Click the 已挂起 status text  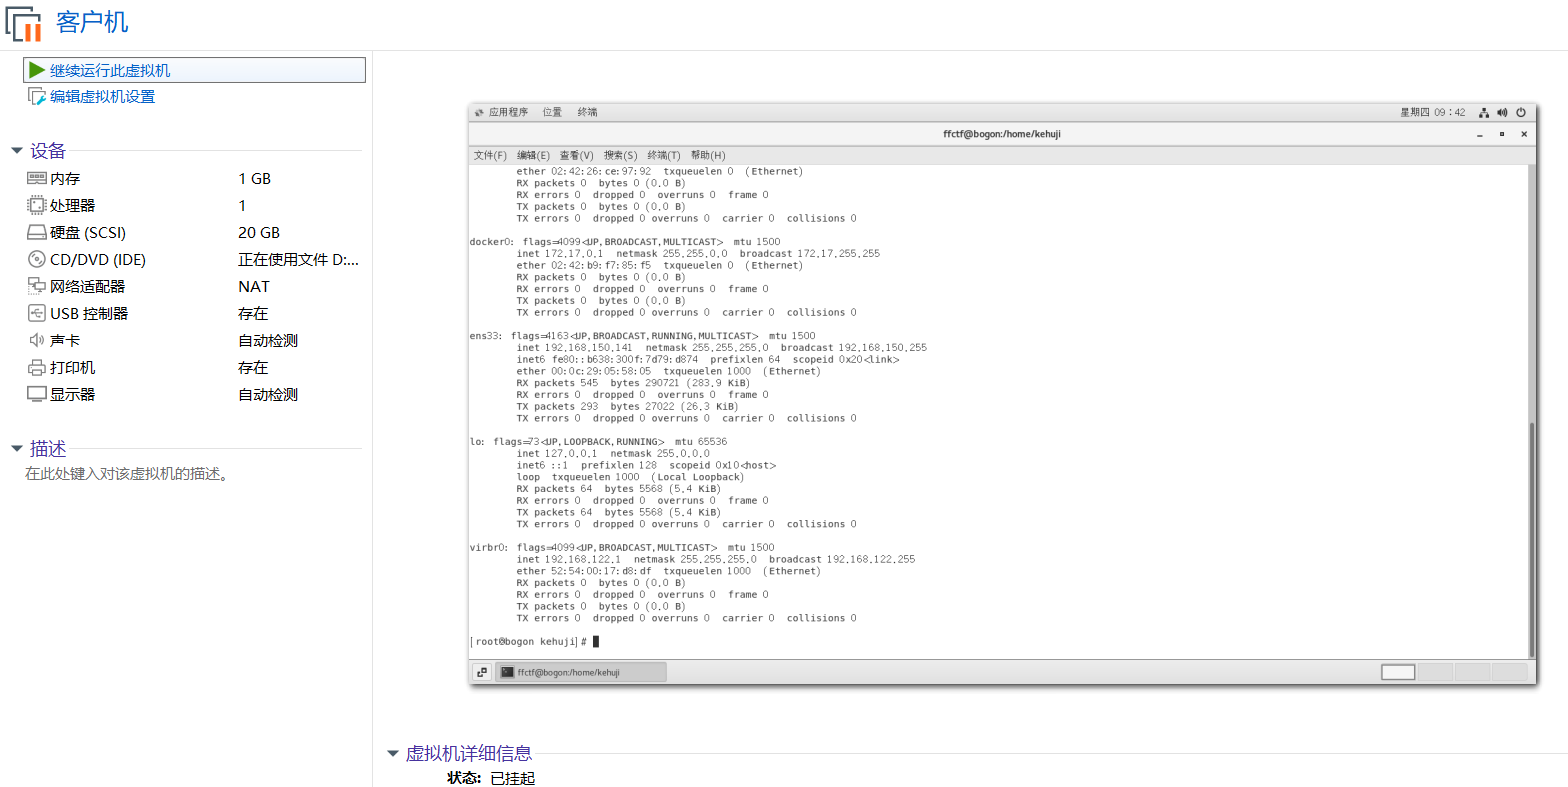pyautogui.click(x=513, y=778)
